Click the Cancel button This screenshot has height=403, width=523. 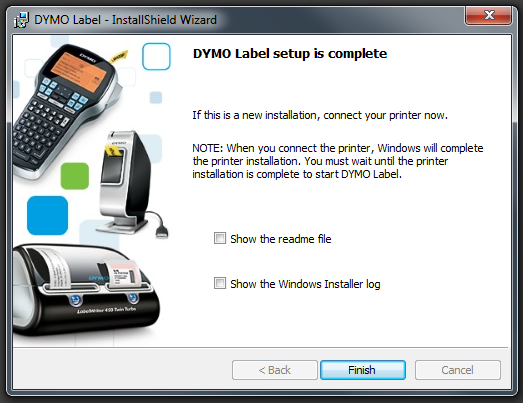pyautogui.click(x=458, y=370)
